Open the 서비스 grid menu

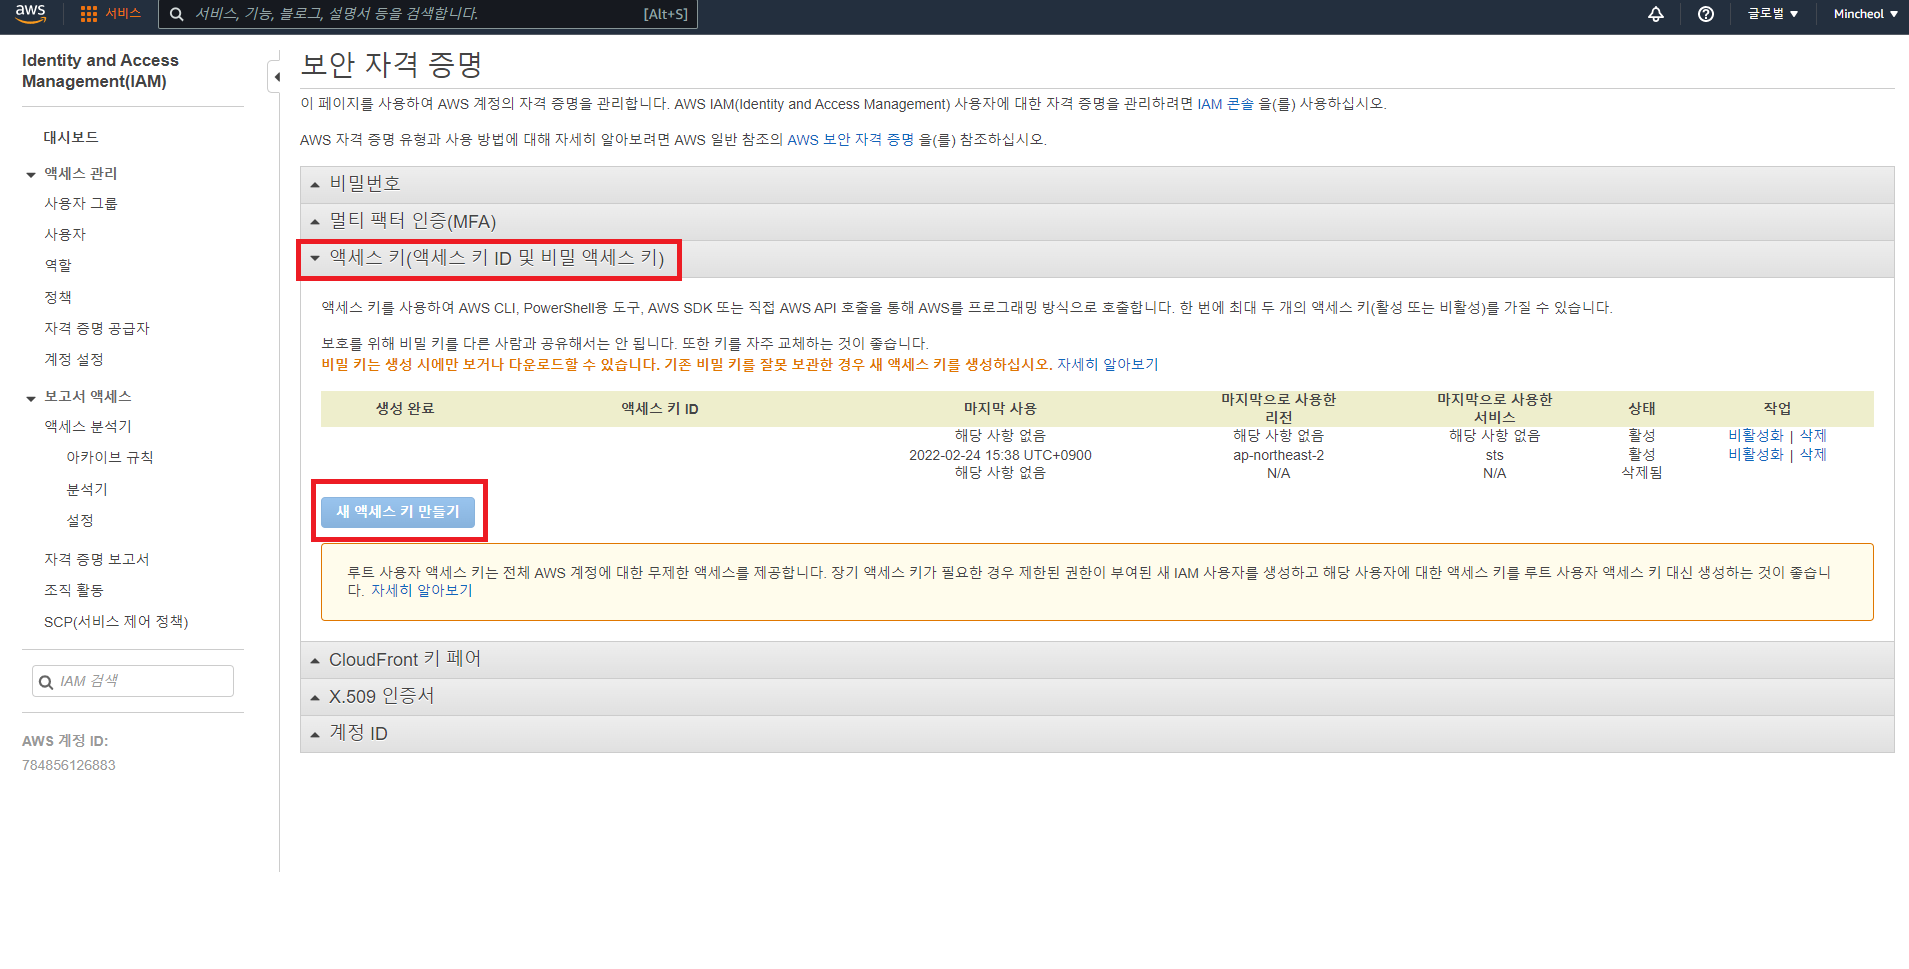[x=111, y=14]
